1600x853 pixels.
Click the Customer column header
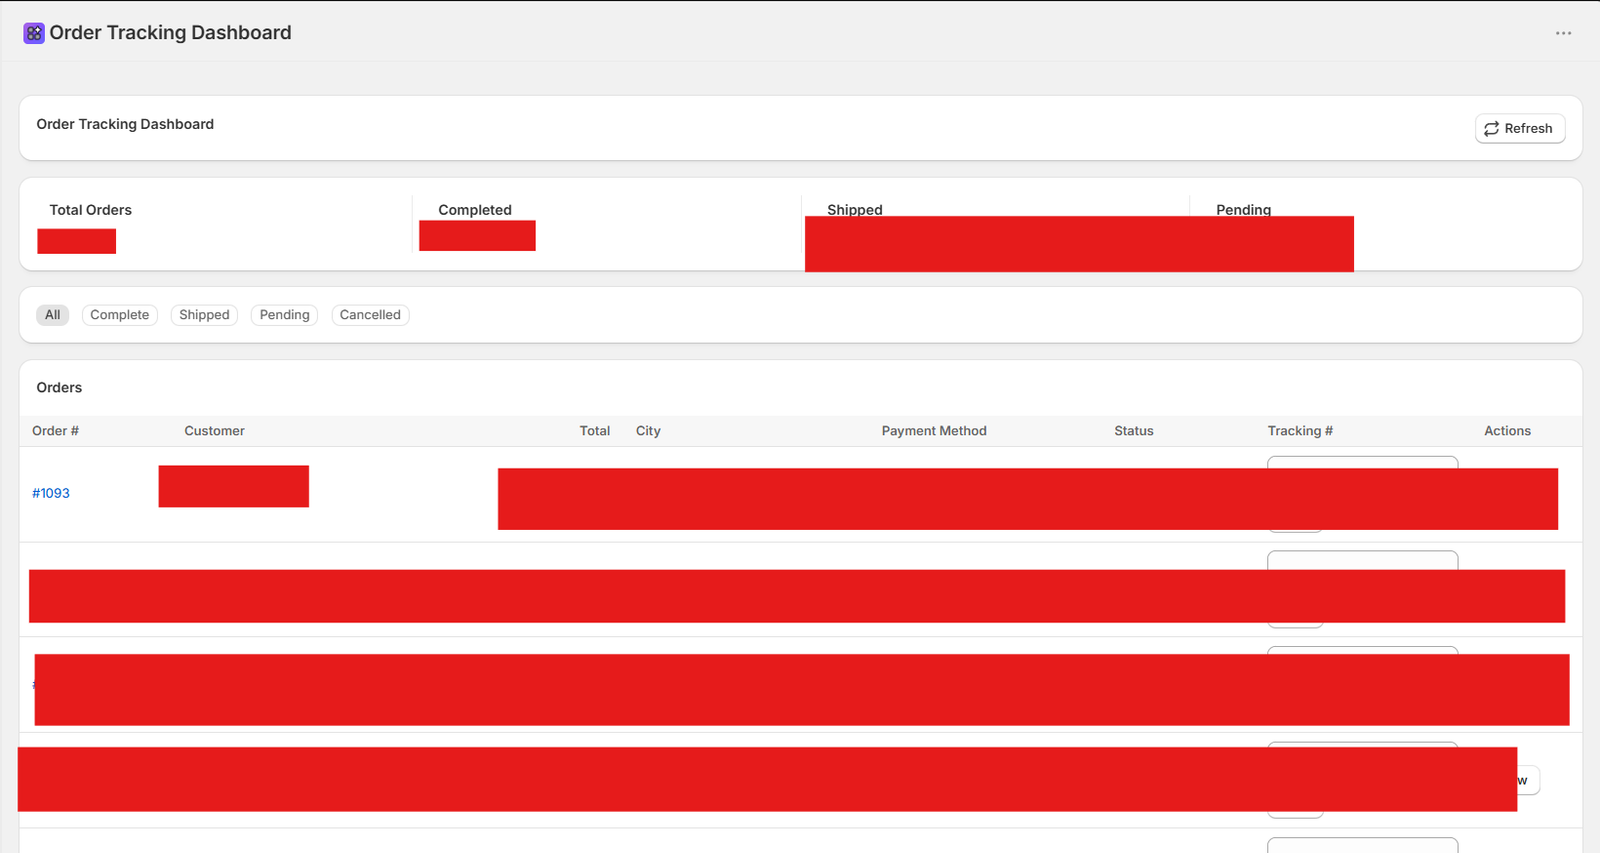pyautogui.click(x=214, y=431)
